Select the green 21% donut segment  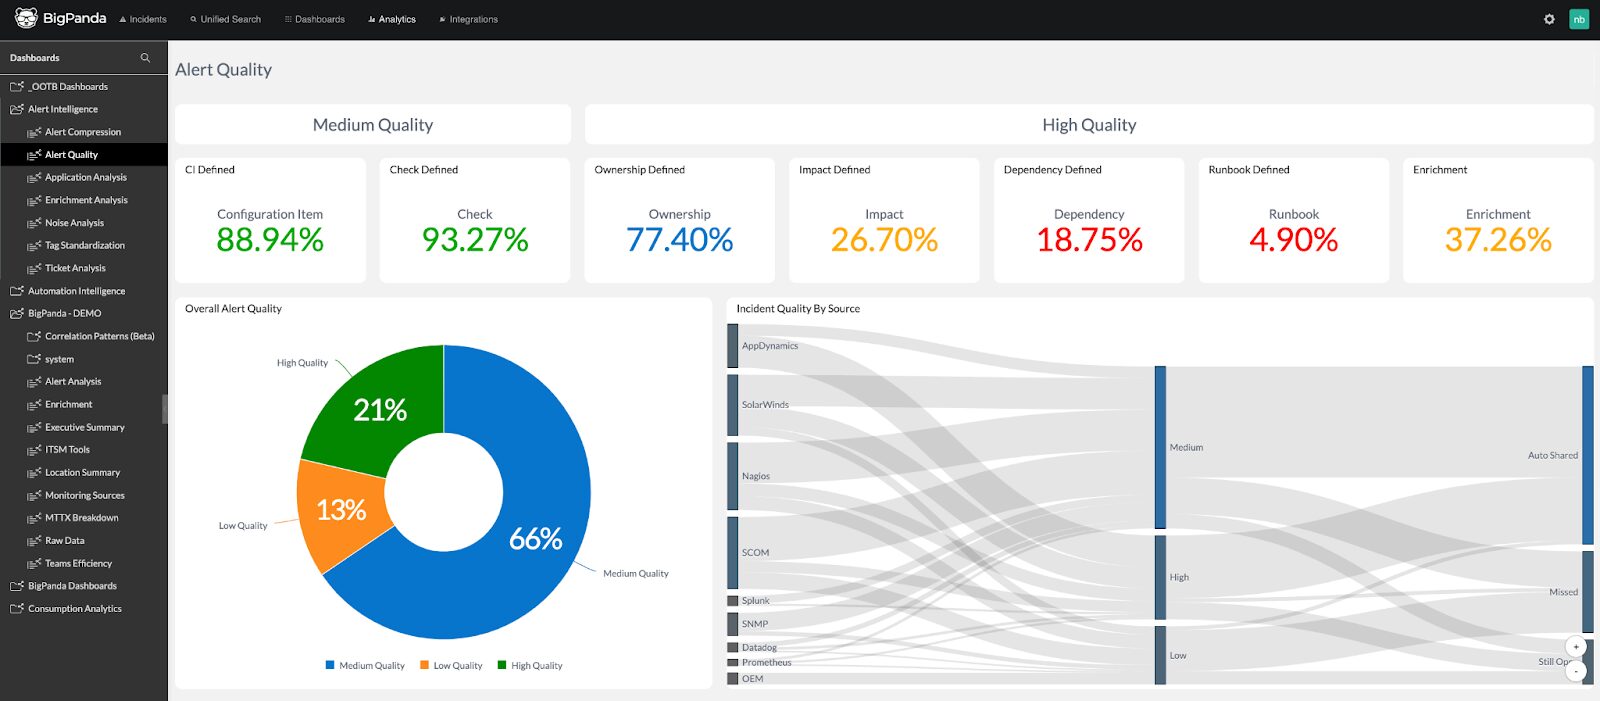(x=380, y=410)
